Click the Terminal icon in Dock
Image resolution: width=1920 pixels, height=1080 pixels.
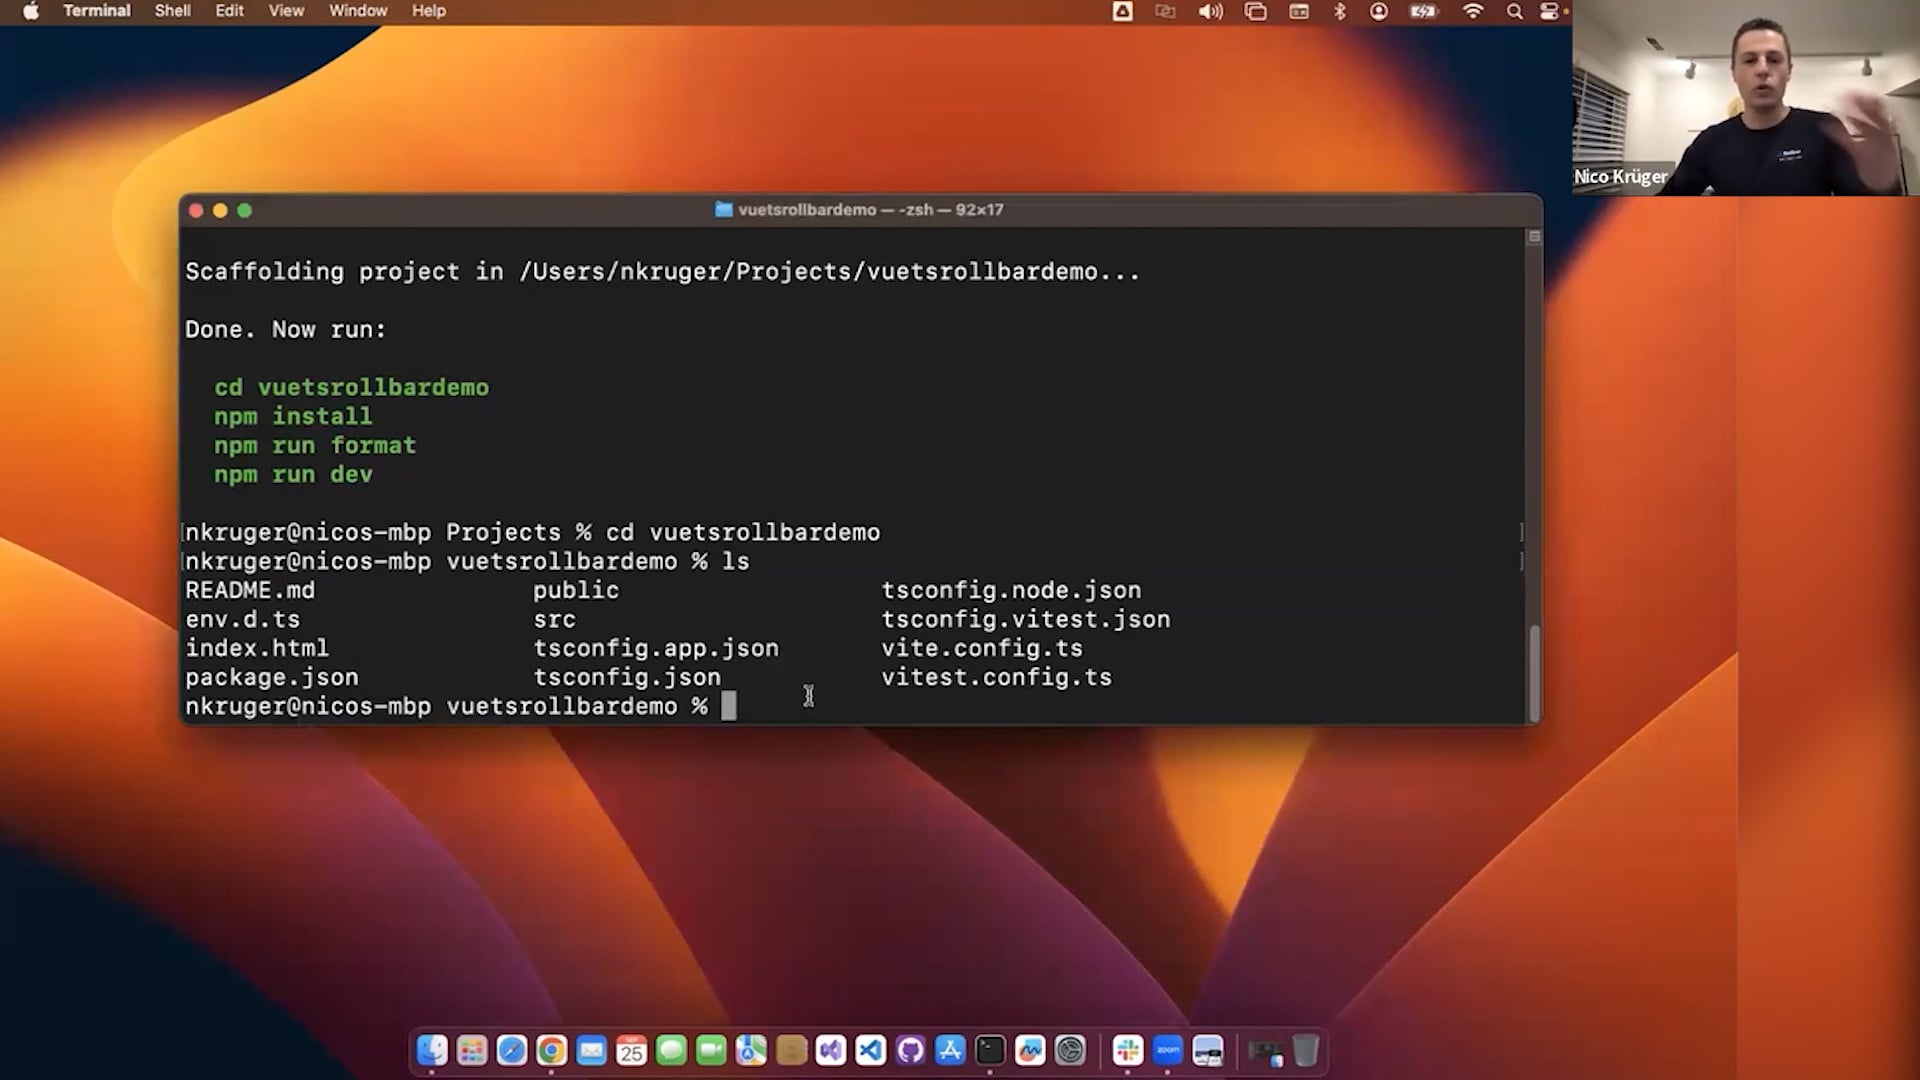pyautogui.click(x=990, y=1050)
